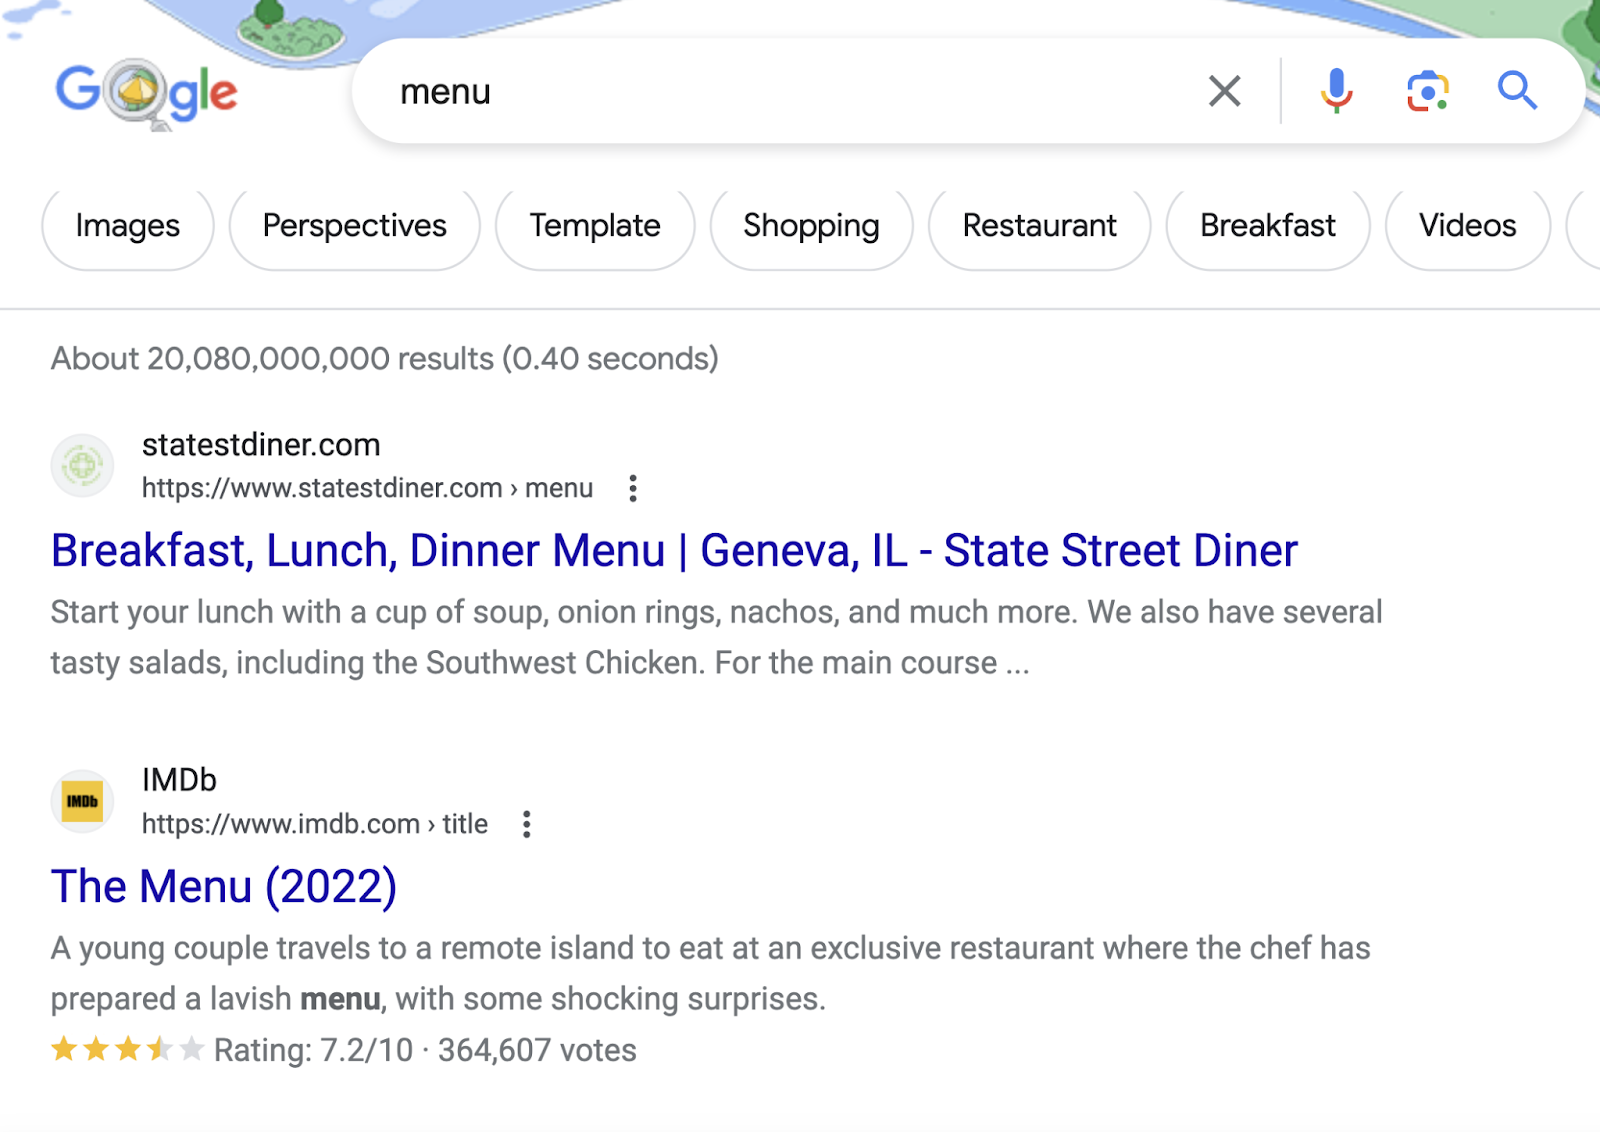
Task: Click the Restaurant filter chip
Action: click(x=1039, y=226)
